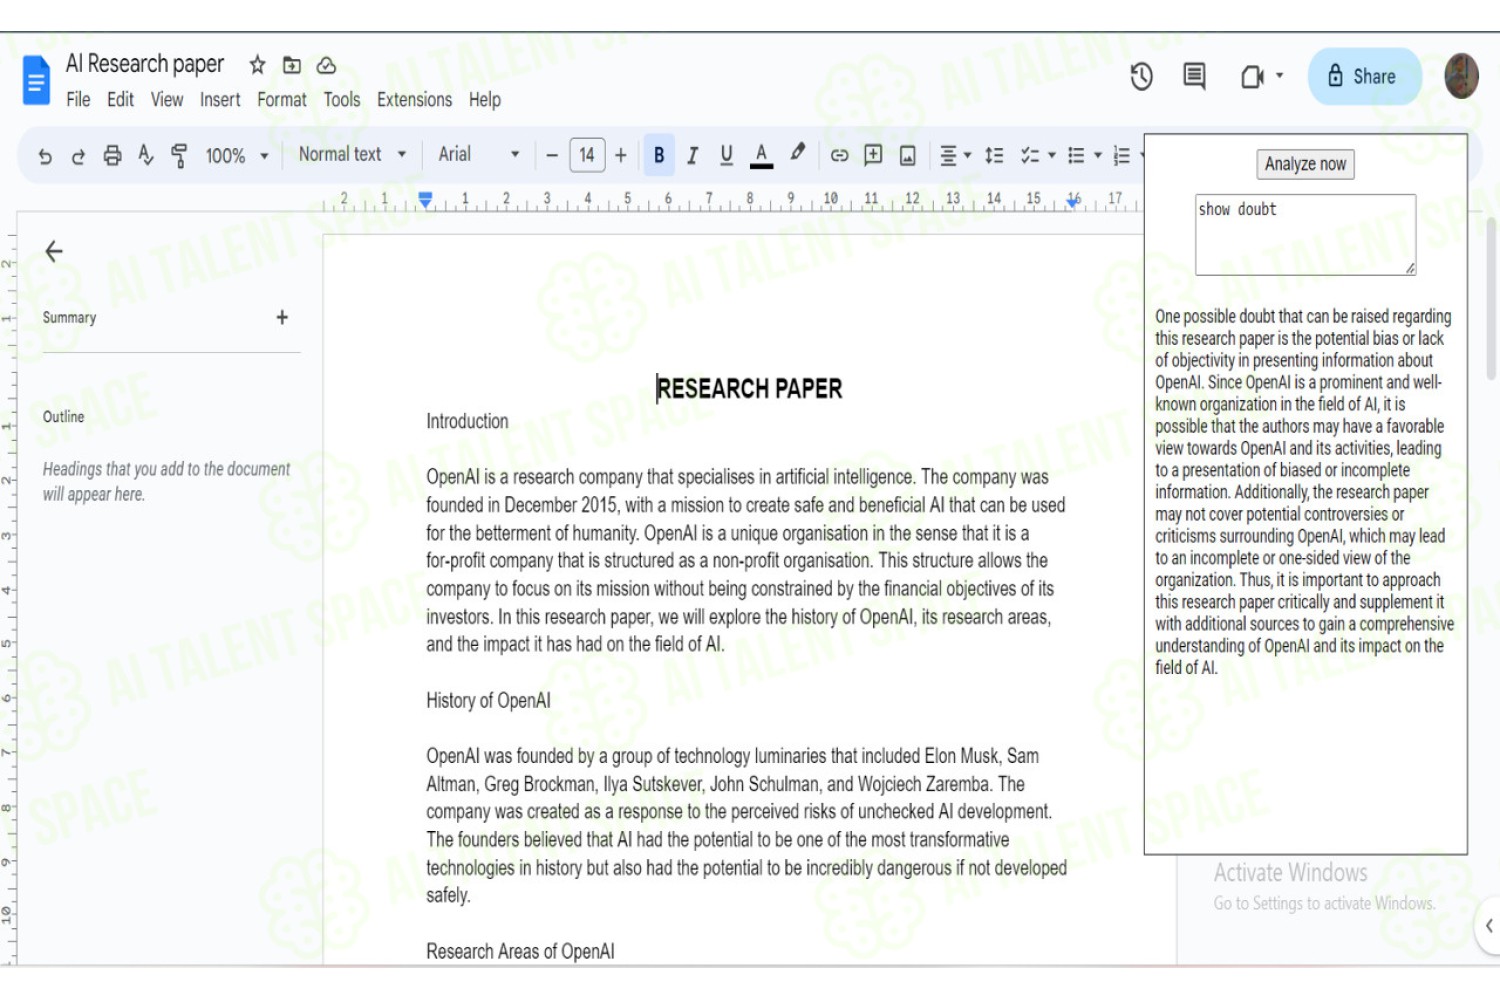Toggle bold formatting
1500x1000 pixels.
click(x=659, y=155)
